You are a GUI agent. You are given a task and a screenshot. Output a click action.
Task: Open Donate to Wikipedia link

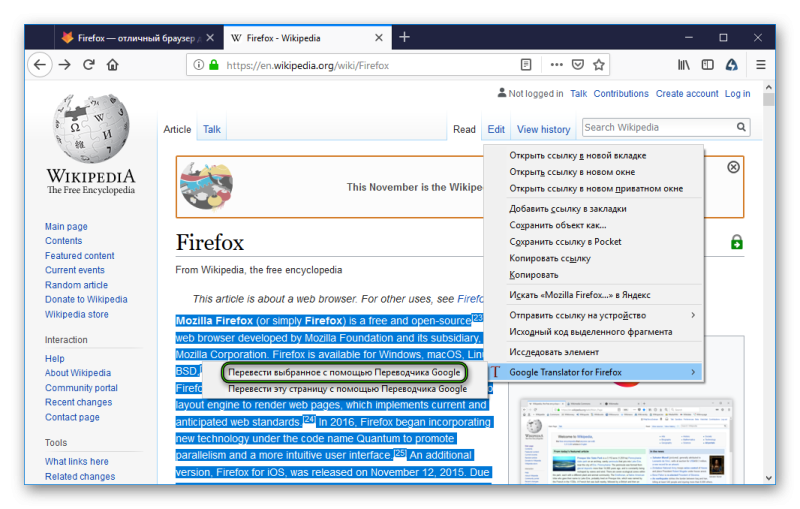[86, 299]
